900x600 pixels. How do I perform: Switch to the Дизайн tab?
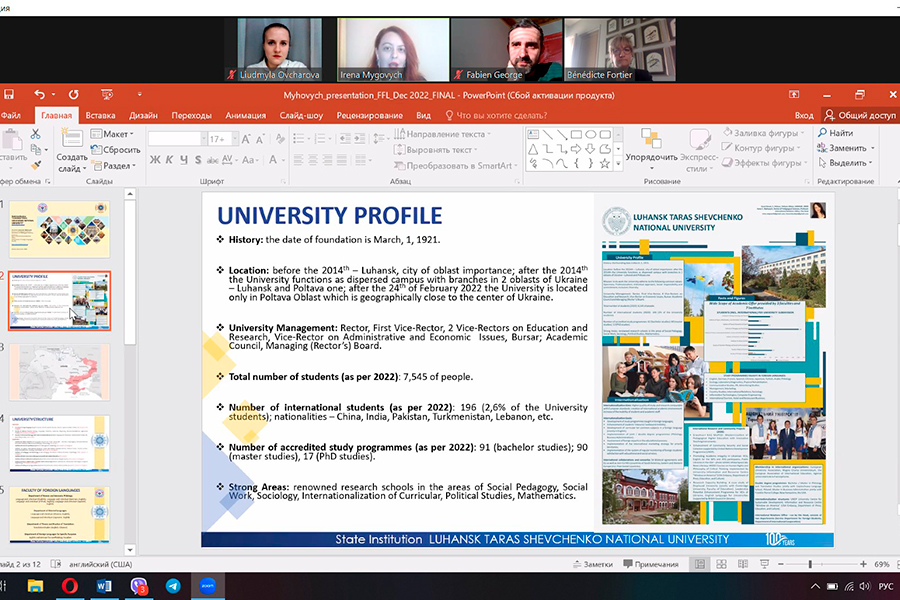144,115
